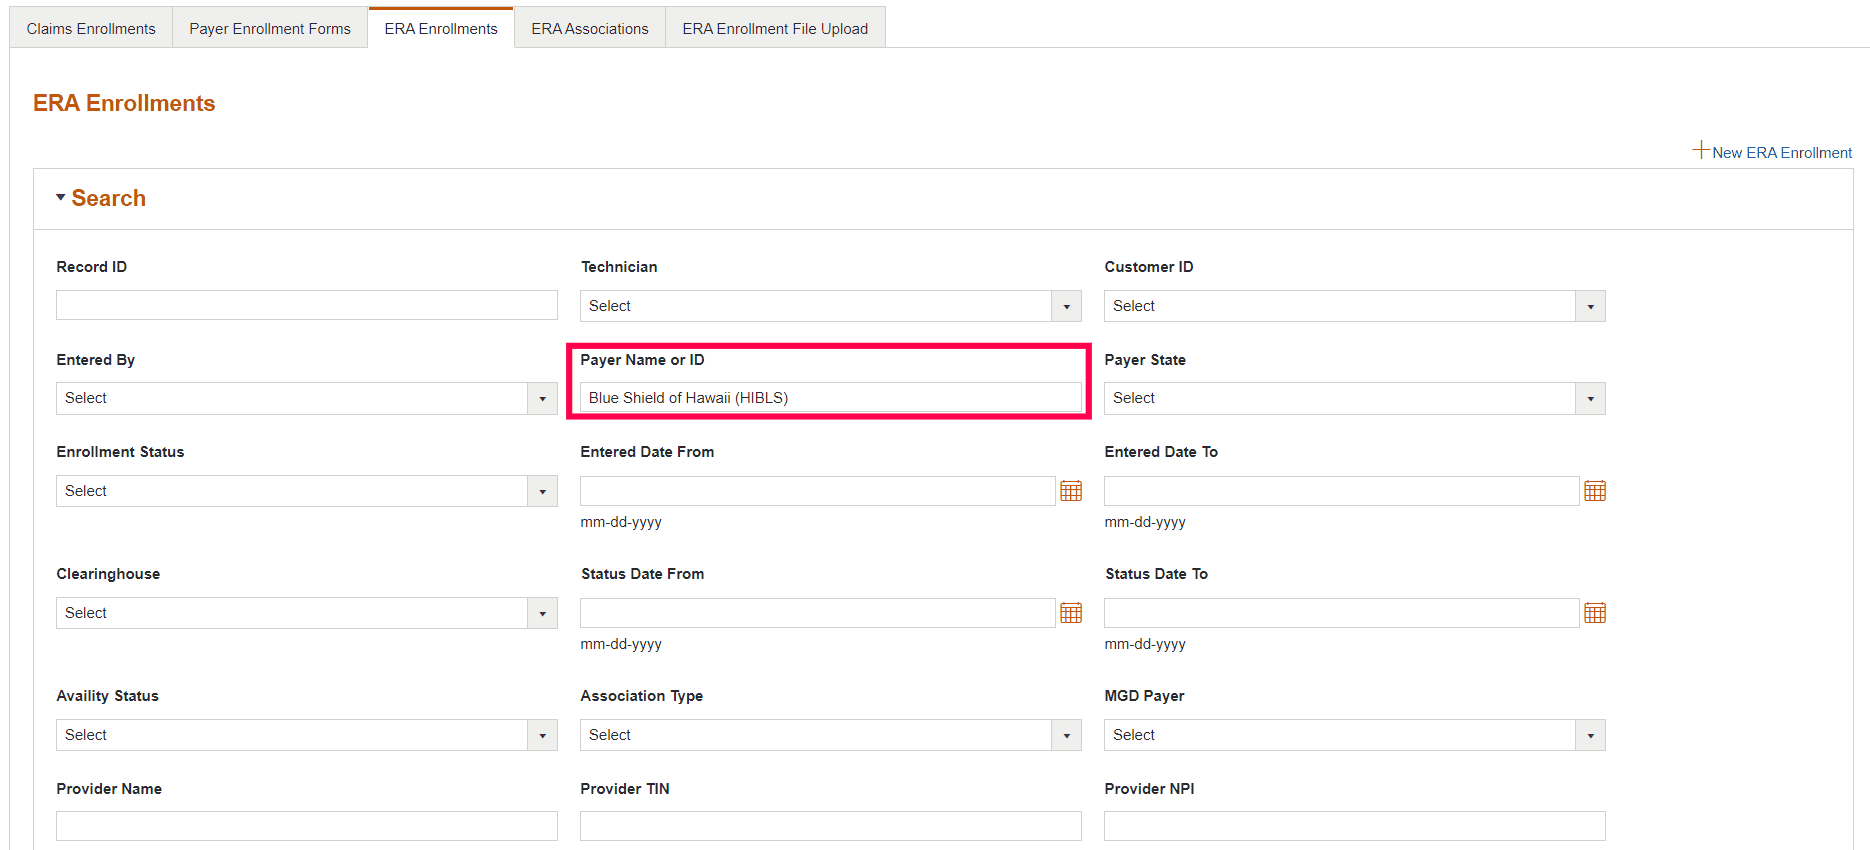Open the Entered Date To calendar picker
The width and height of the screenshot is (1870, 850).
(x=1595, y=491)
